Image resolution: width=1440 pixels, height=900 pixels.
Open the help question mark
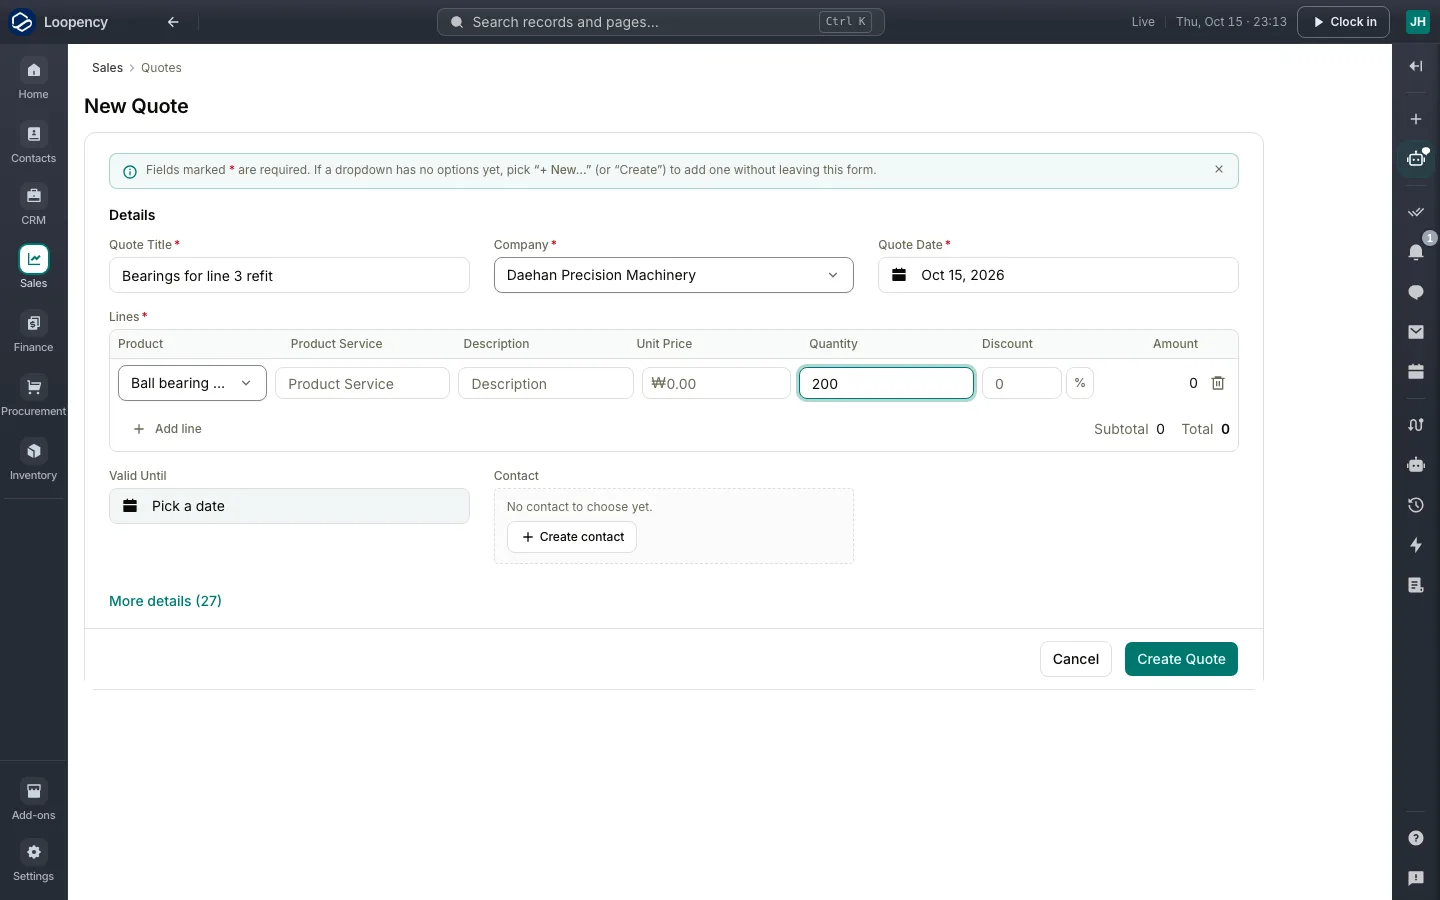(1416, 838)
